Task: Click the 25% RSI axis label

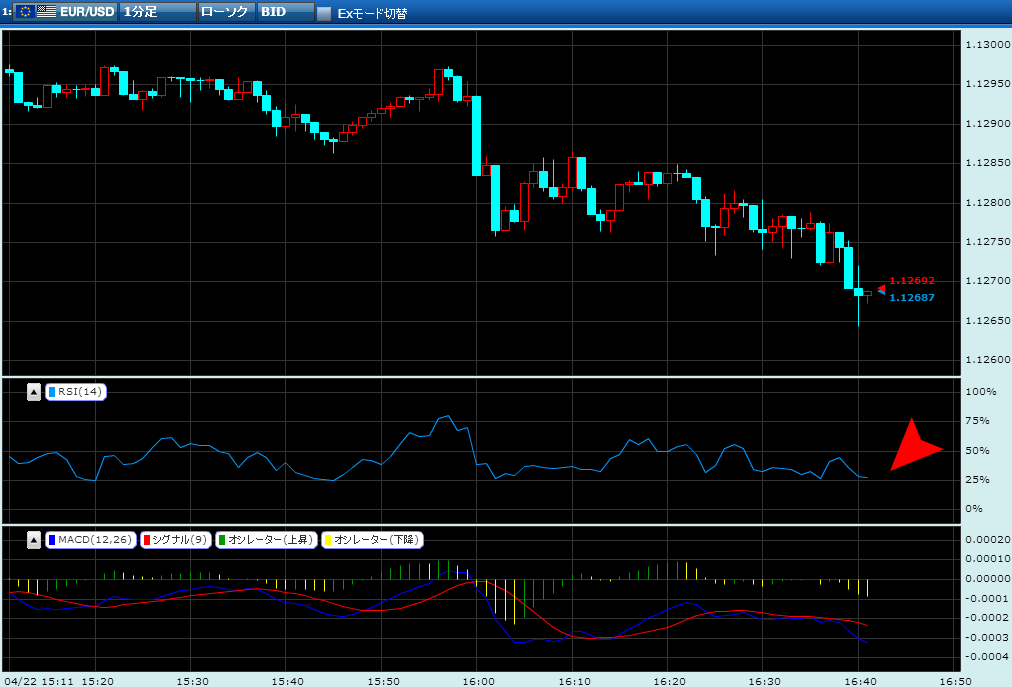Action: [x=977, y=480]
